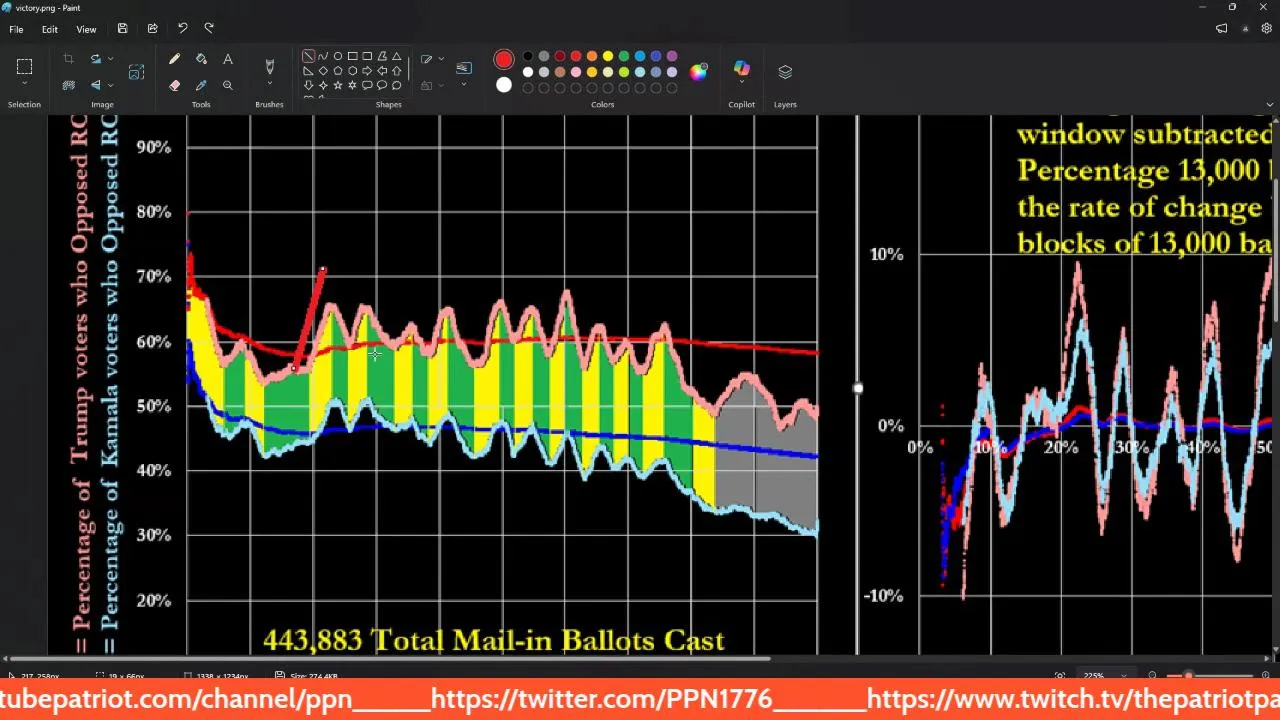
Task: Click the zoom slider at bottom right
Action: point(1208,676)
